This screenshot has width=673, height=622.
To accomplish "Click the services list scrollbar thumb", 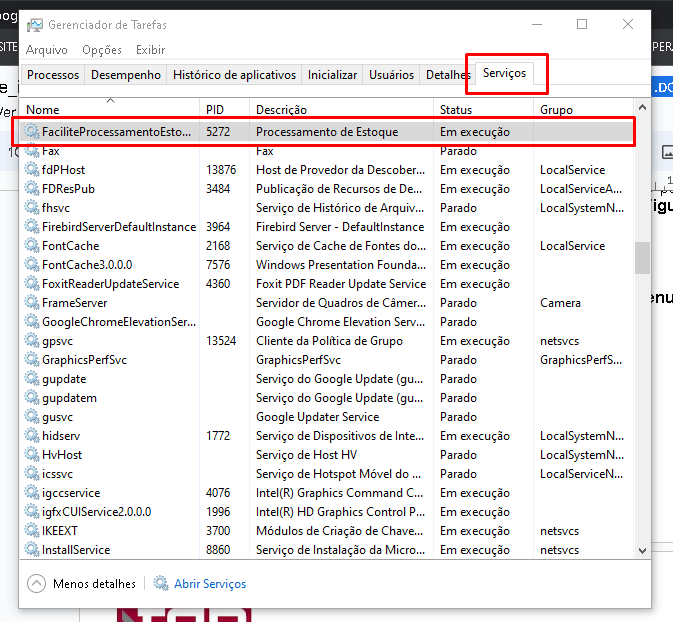I will click(x=642, y=258).
